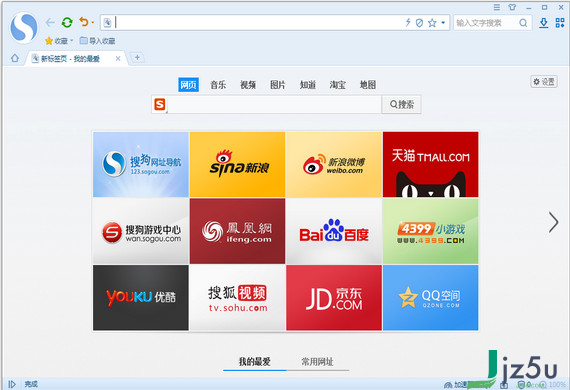570x390 pixels.
Task: Open the dropdown beside the undo icon
Action: (93, 23)
